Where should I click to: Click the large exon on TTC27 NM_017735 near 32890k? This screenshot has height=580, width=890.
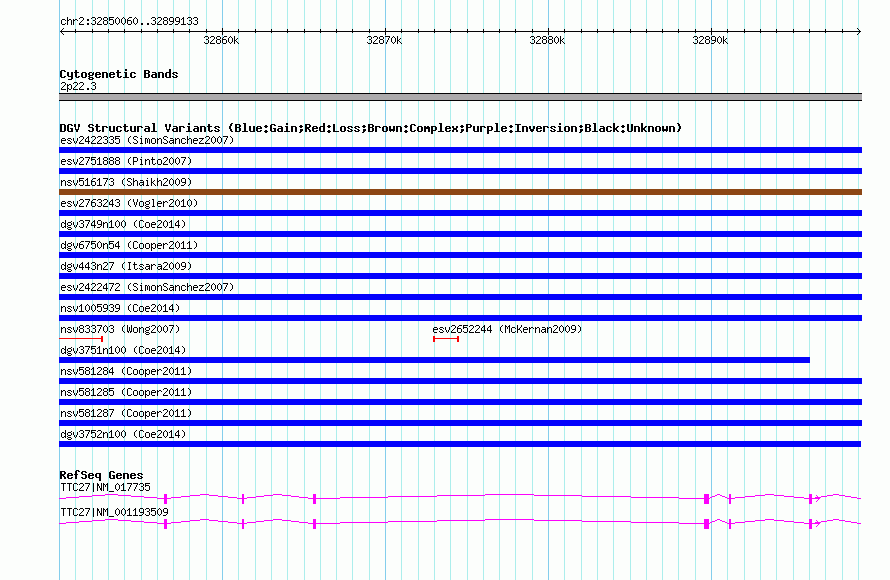[x=706, y=499]
